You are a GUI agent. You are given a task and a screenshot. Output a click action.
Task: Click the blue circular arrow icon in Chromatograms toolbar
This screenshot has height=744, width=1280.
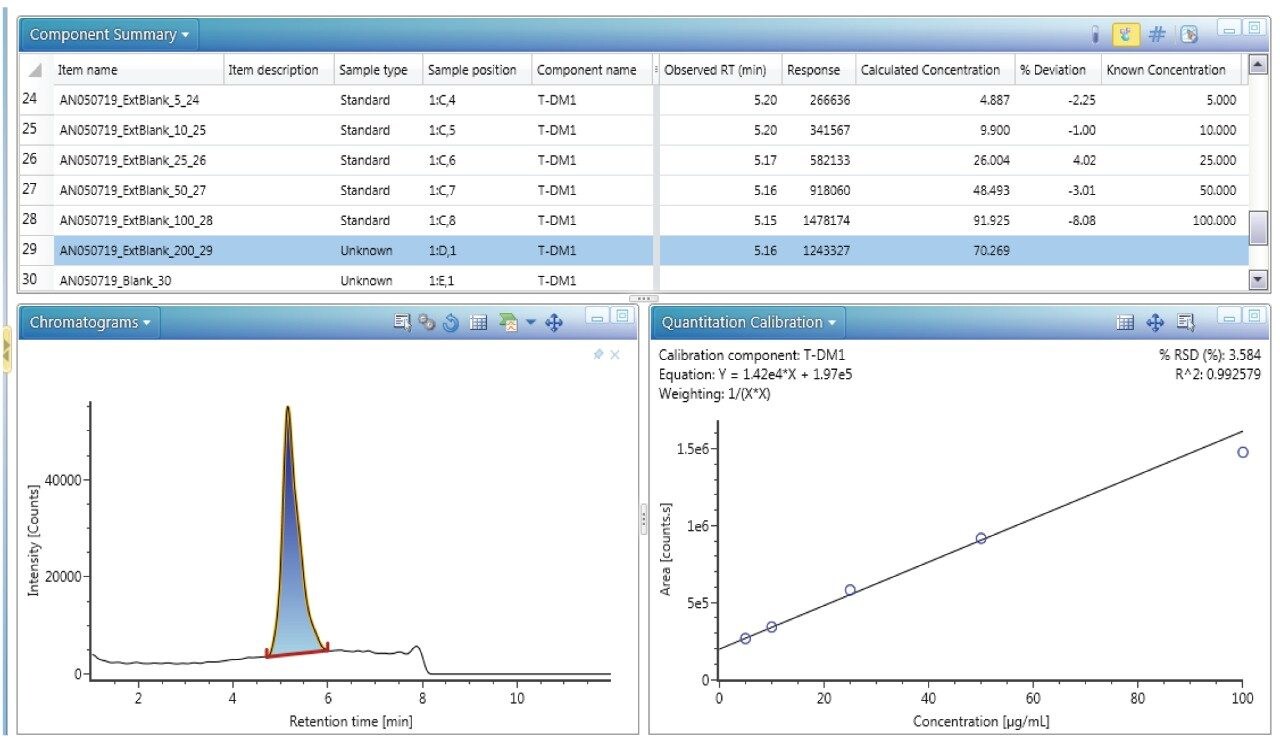point(451,323)
